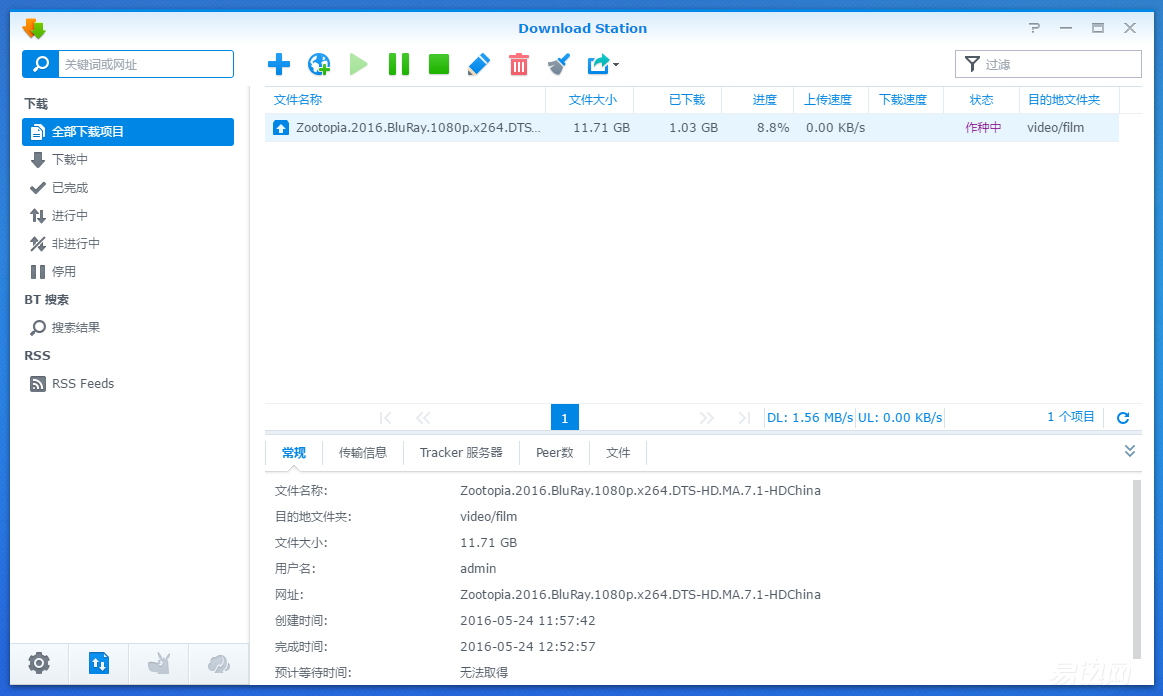Switch to the Tracker 服务器 tab
1163x696 pixels.
click(x=461, y=453)
